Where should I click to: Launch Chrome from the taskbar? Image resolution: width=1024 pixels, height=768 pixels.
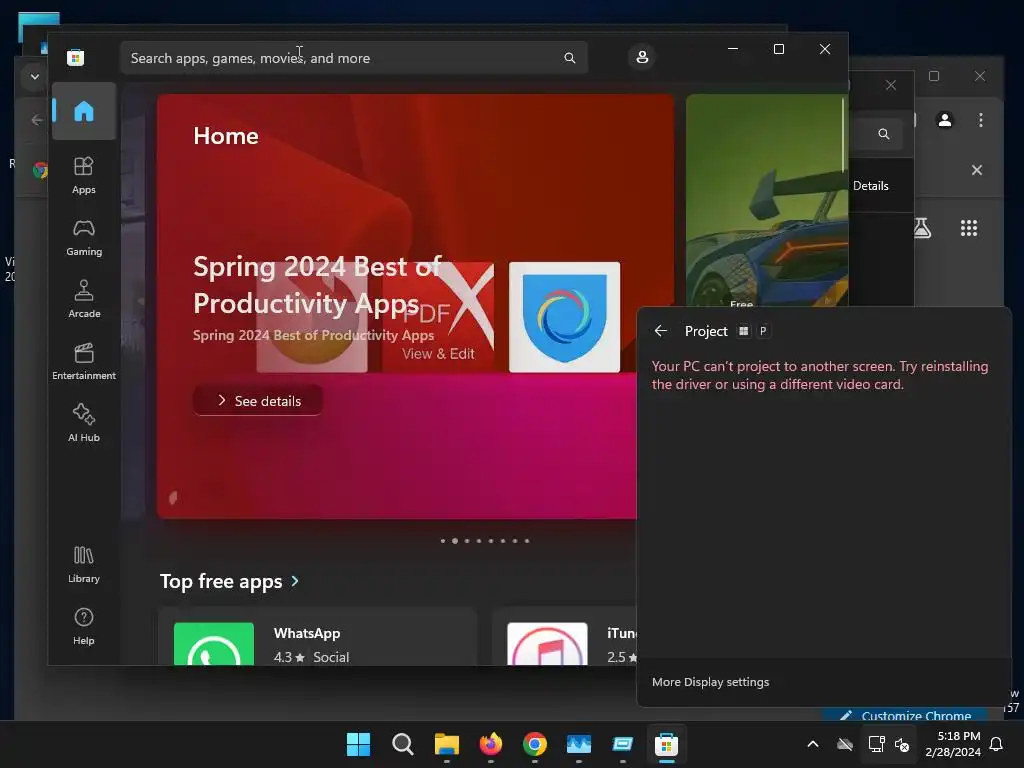coord(534,744)
